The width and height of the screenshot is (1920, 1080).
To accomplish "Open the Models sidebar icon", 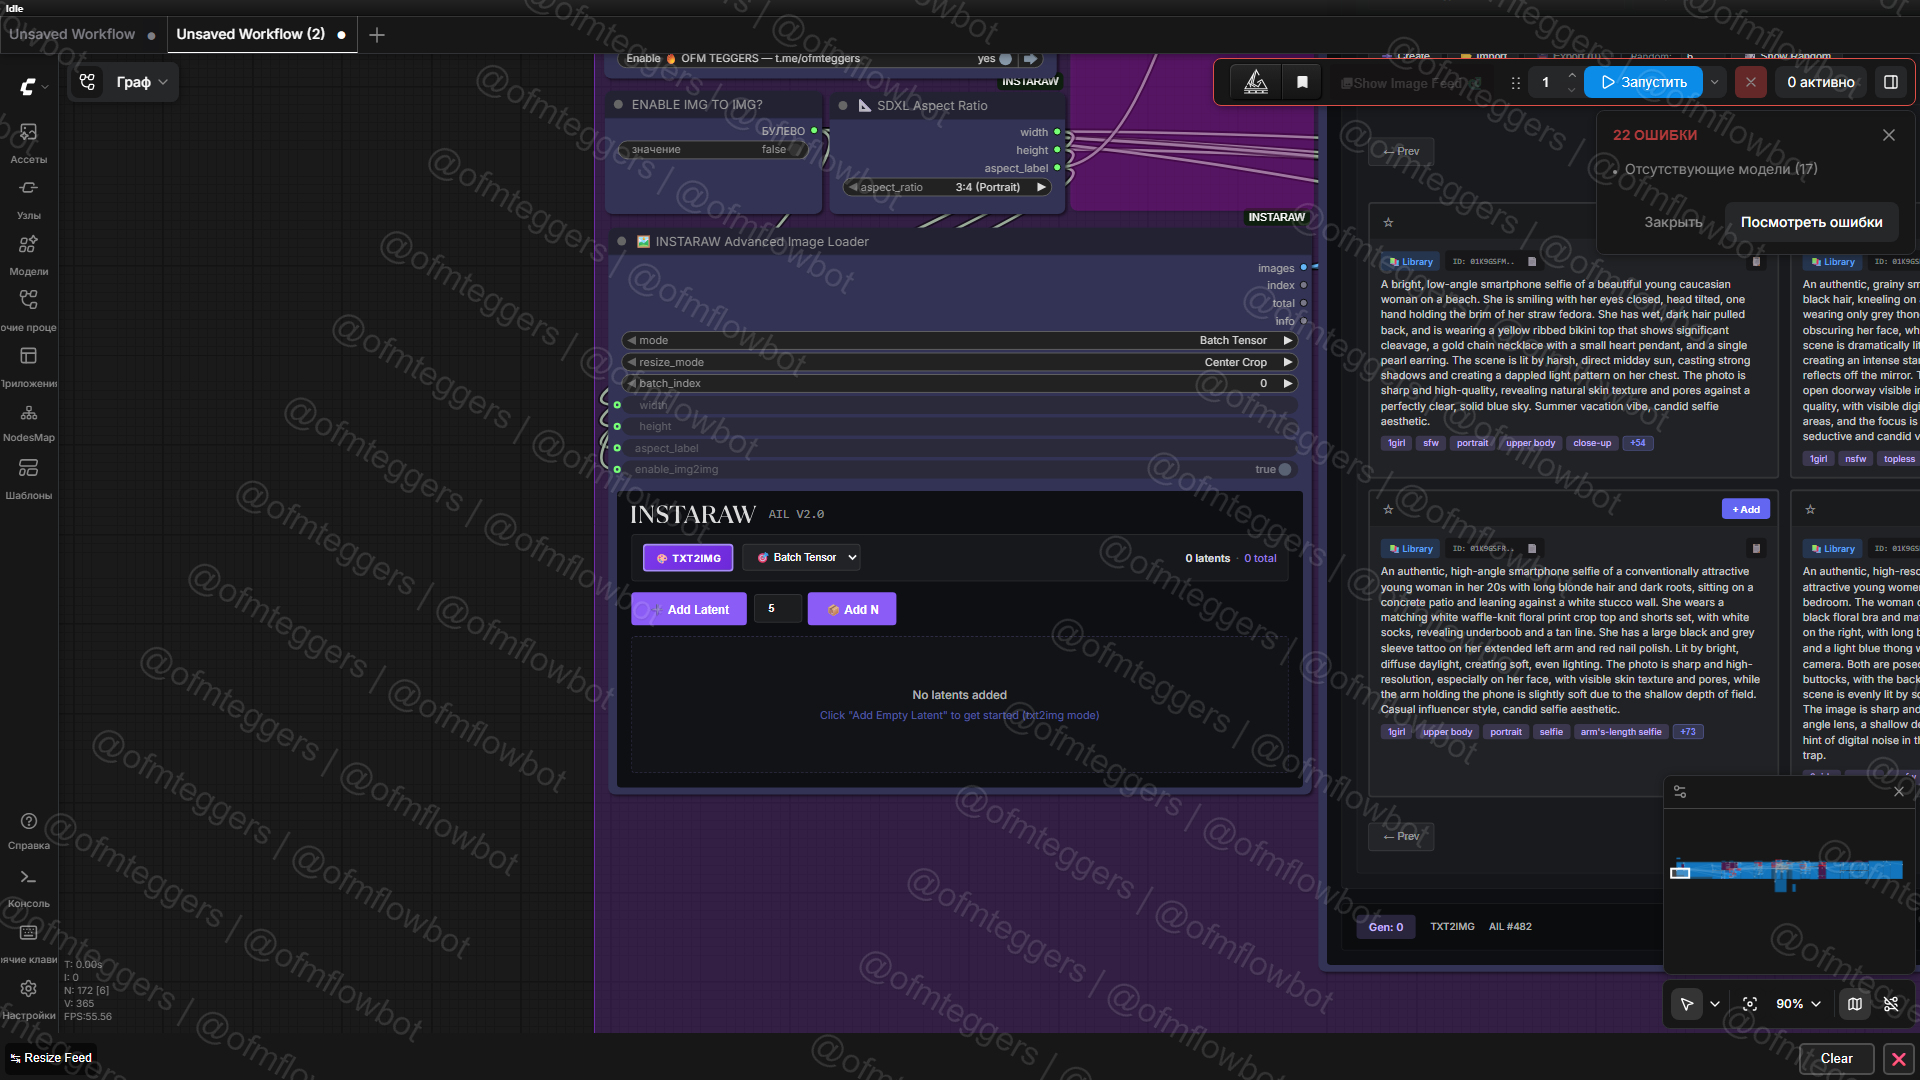I will [x=28, y=245].
